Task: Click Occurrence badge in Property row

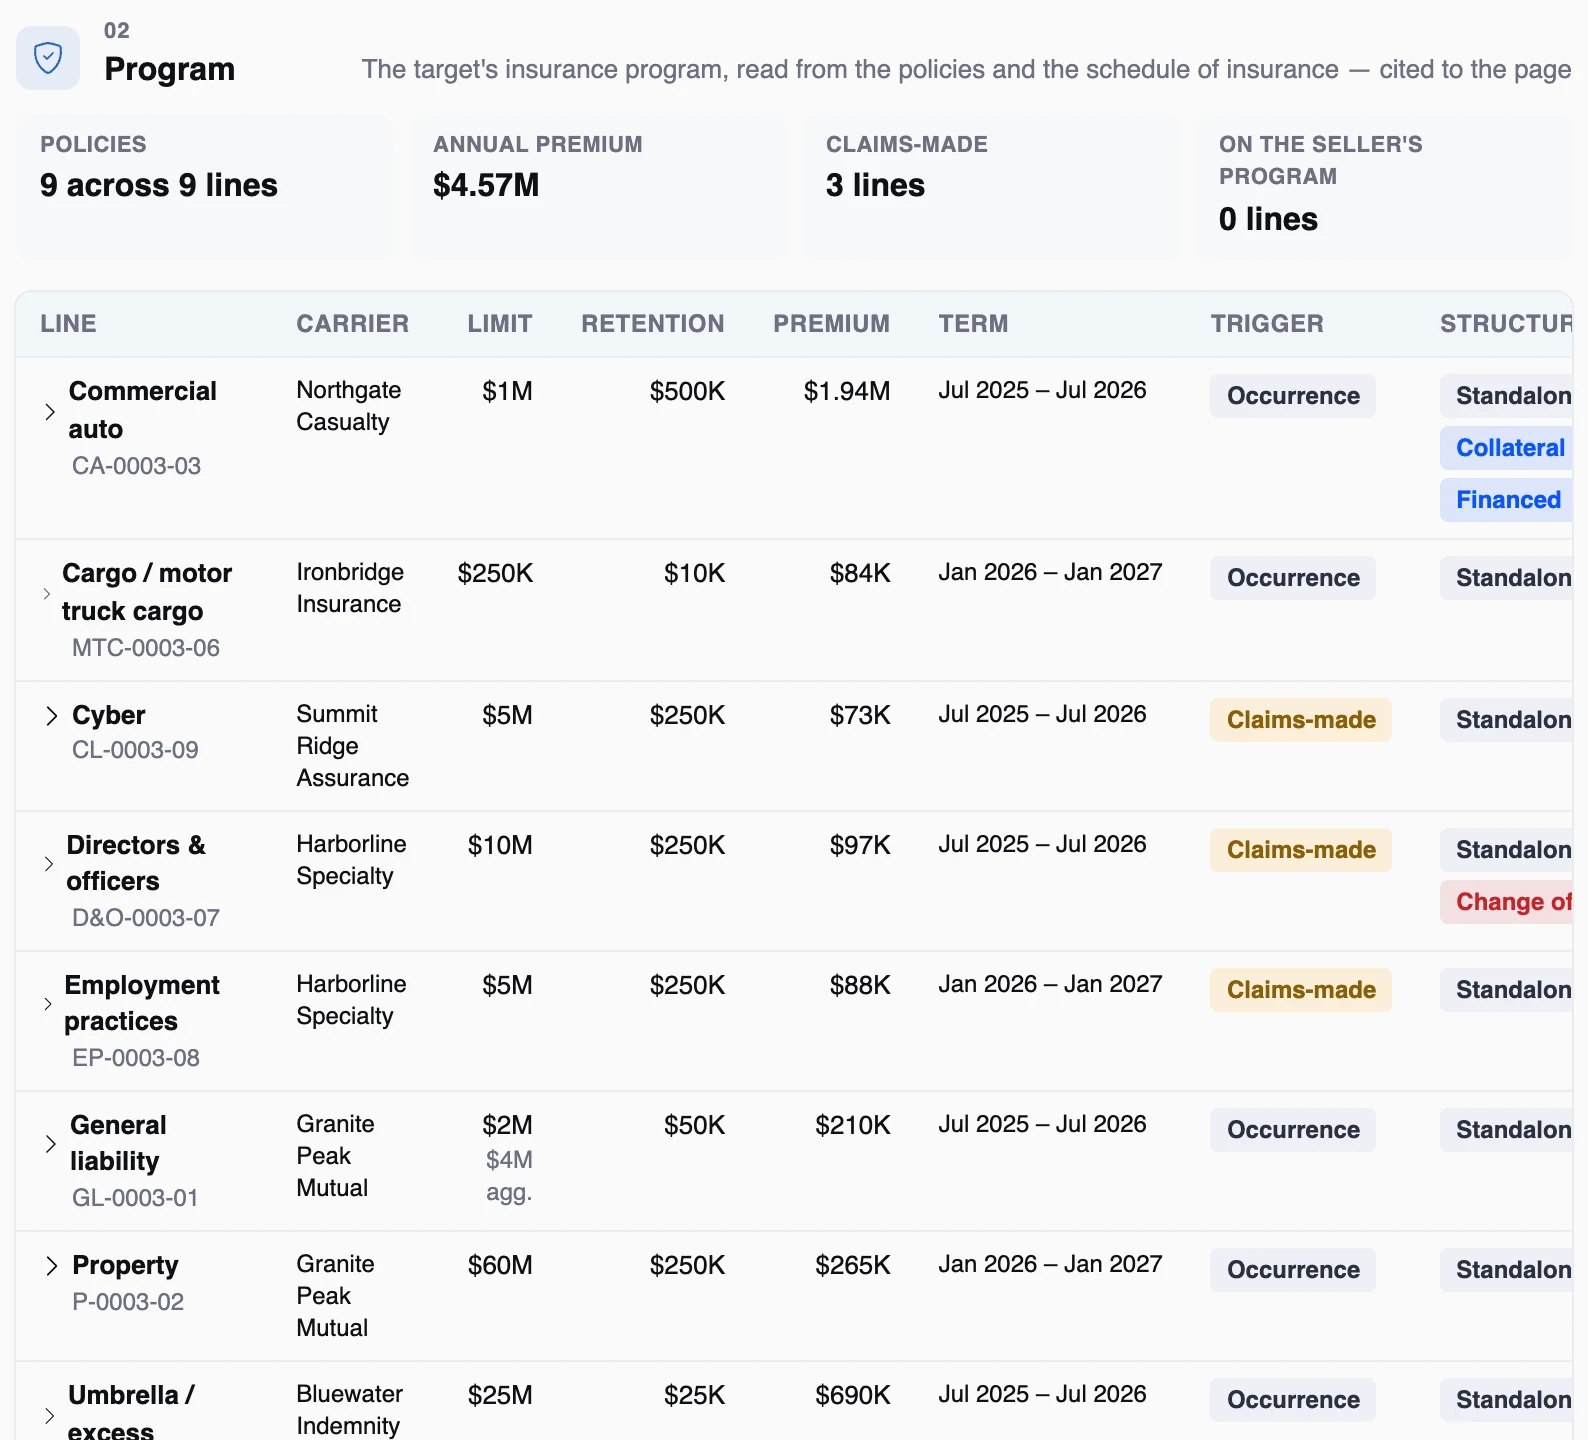Action: 1293,1270
